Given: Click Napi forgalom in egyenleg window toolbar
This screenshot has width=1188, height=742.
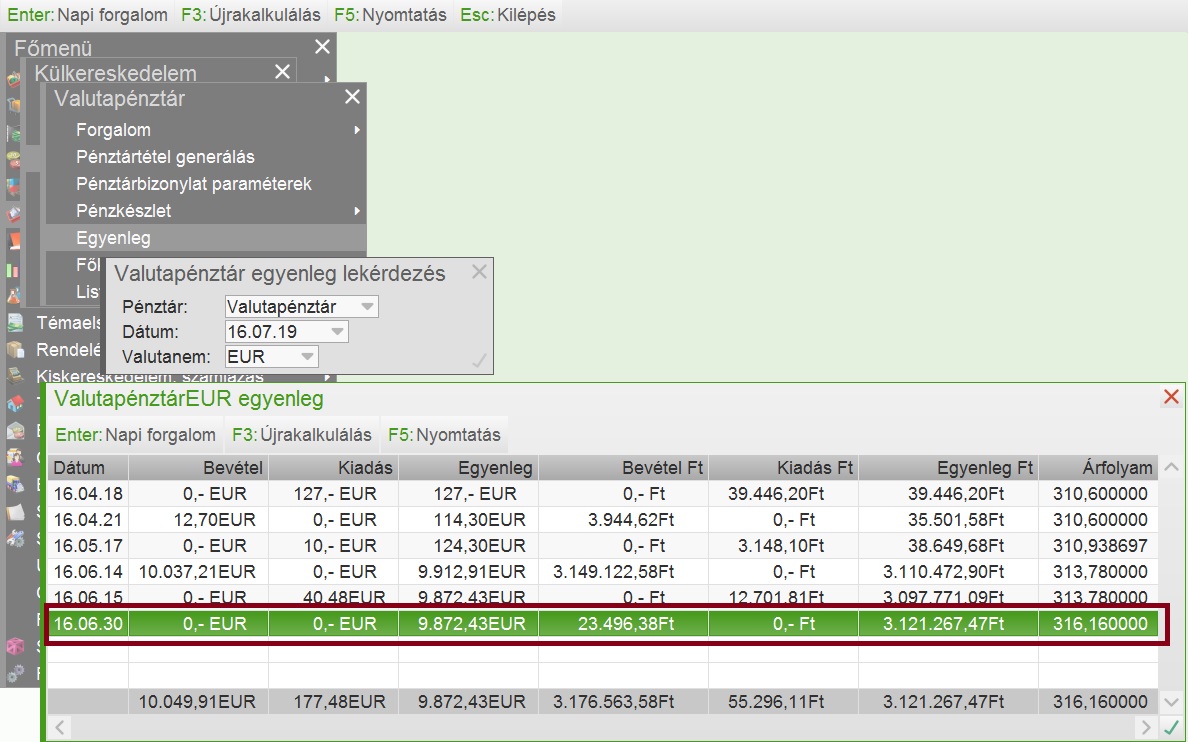Looking at the screenshot, I should click(136, 435).
